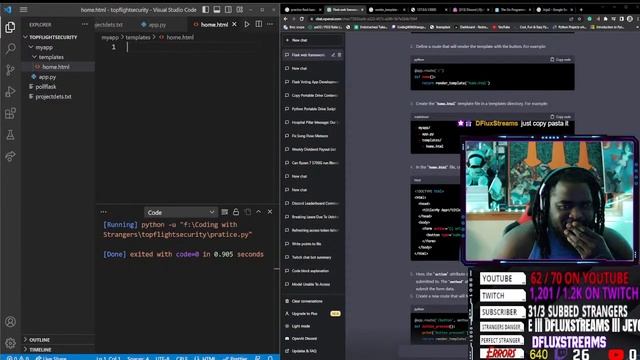640x360 pixels.
Task: Open output panel views ellipsis
Action: point(104,212)
